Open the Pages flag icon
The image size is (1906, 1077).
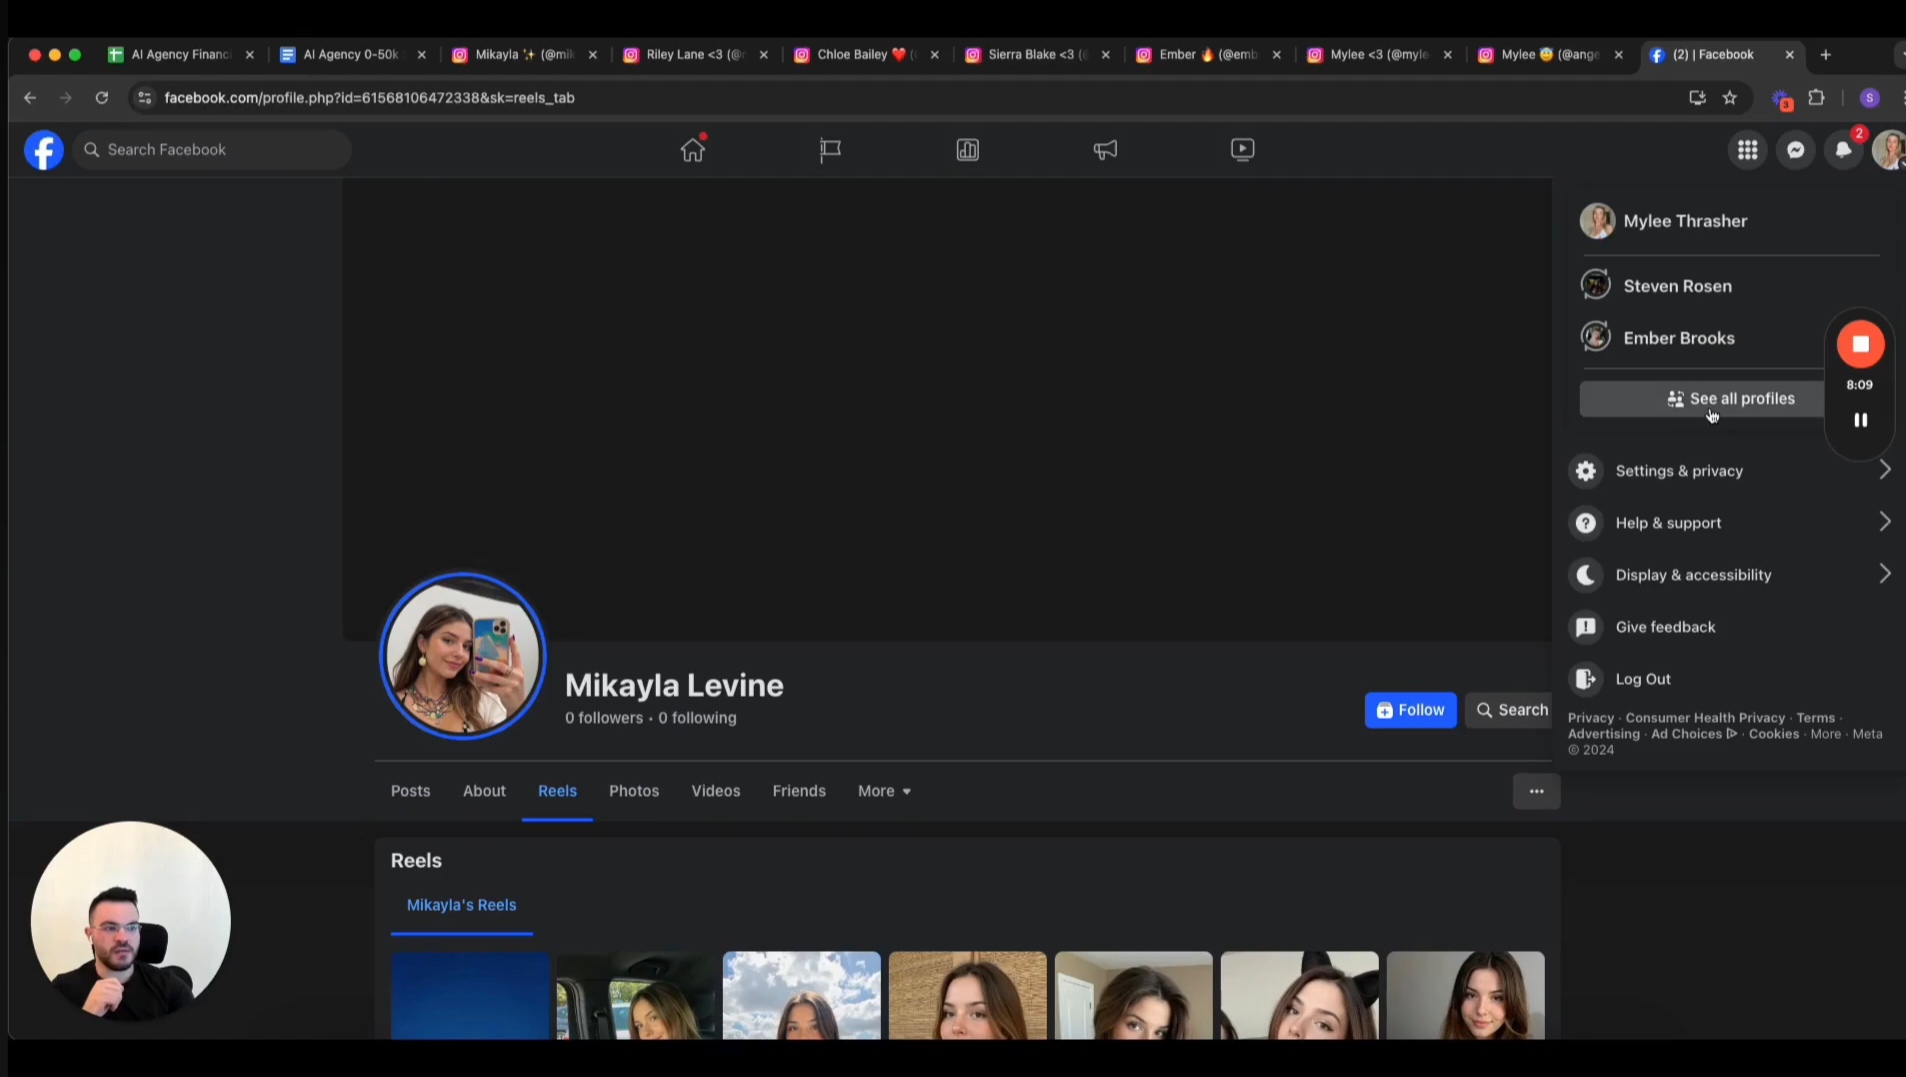[x=830, y=150]
